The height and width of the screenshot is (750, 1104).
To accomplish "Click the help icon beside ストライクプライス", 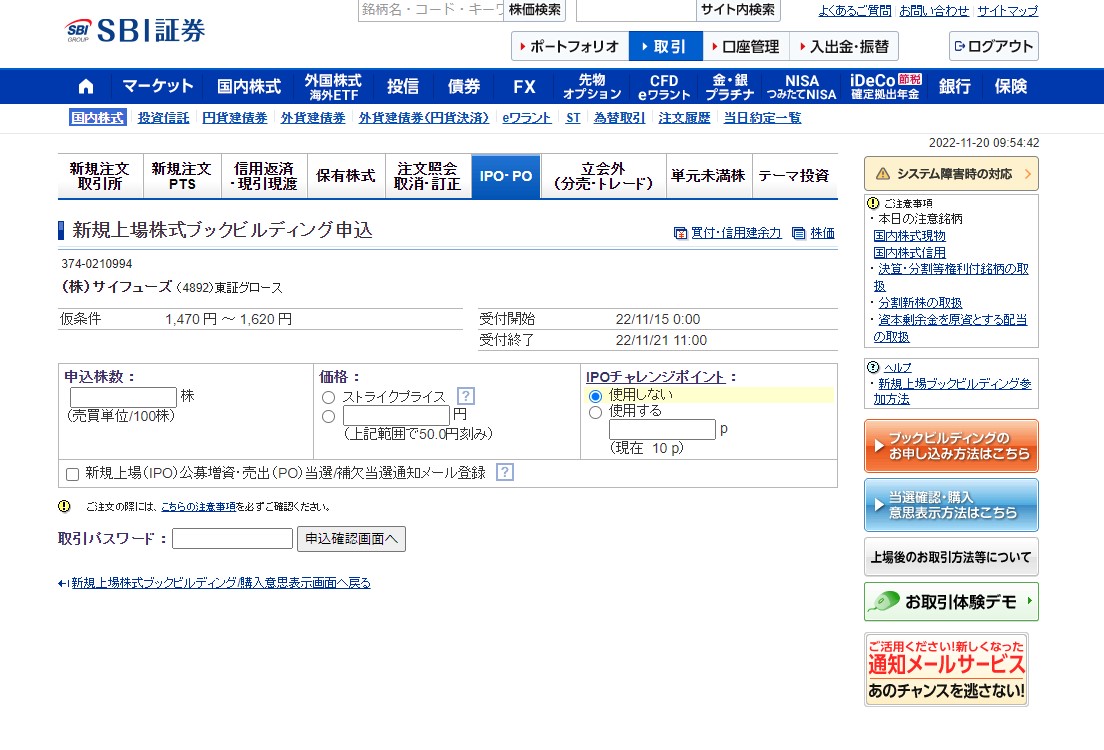I will [x=466, y=396].
